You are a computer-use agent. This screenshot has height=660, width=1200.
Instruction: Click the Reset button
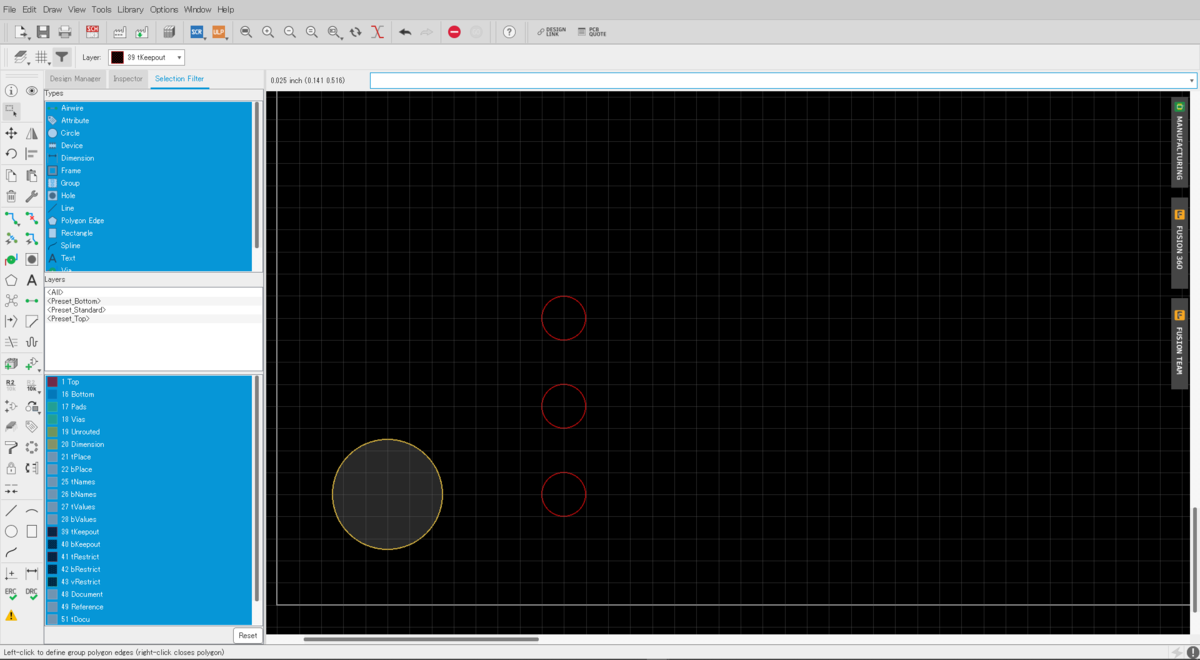[248, 635]
